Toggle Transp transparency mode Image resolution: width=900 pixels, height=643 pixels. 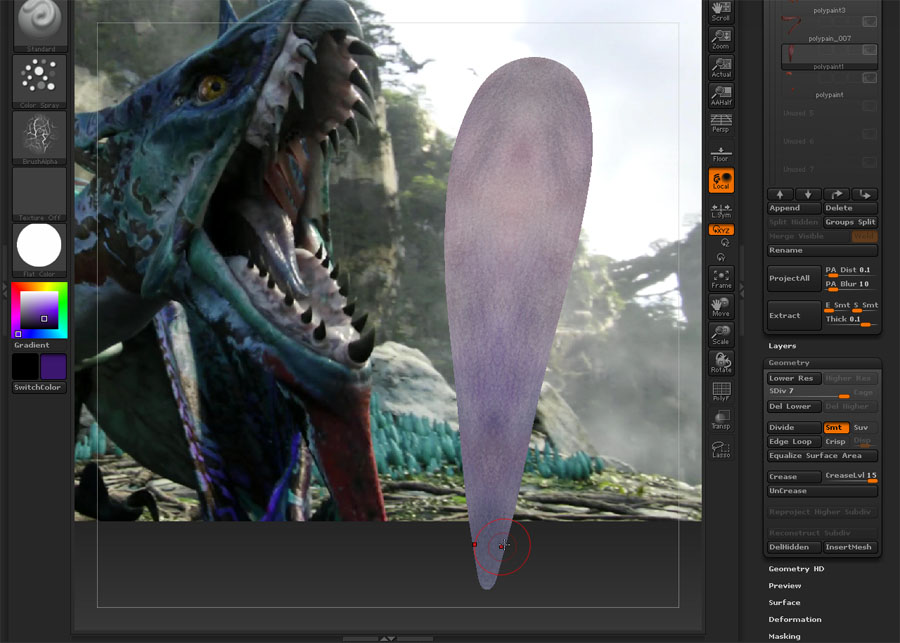[x=721, y=420]
